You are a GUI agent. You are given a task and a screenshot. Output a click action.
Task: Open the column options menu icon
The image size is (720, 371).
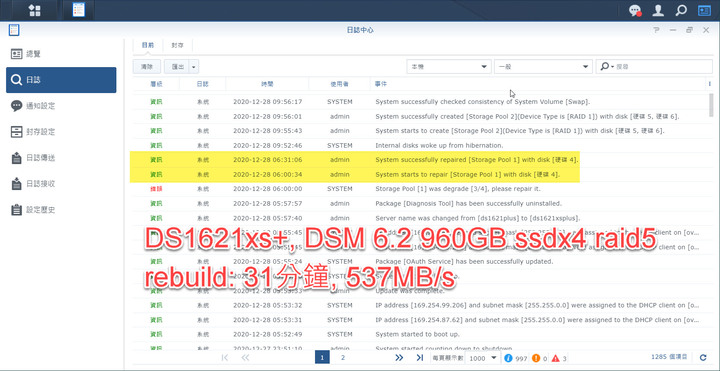[x=709, y=84]
